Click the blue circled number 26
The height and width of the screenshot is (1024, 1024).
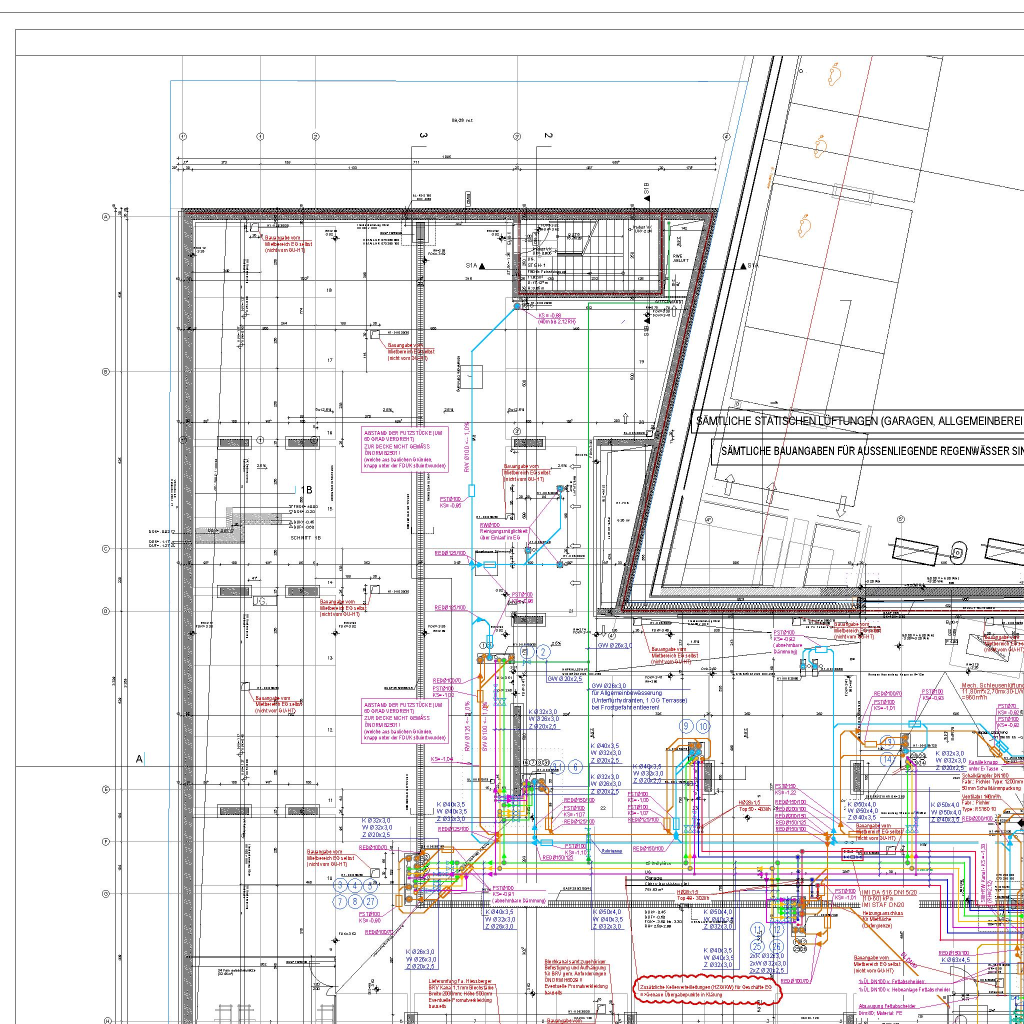point(776,945)
